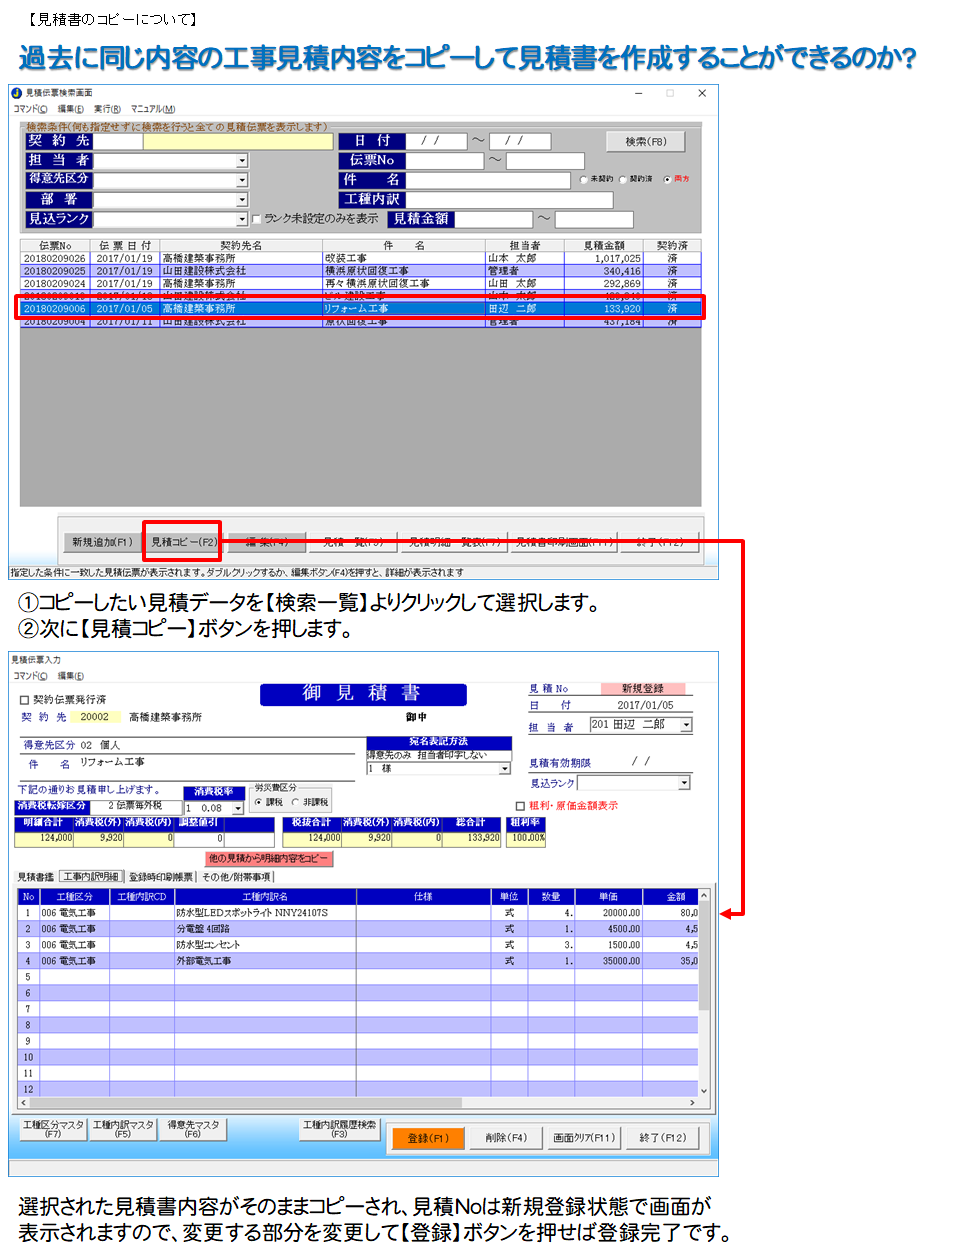Enable 粗利・原価金額表示 checkbox
This screenshot has height=1250, width=977.
[x=520, y=806]
